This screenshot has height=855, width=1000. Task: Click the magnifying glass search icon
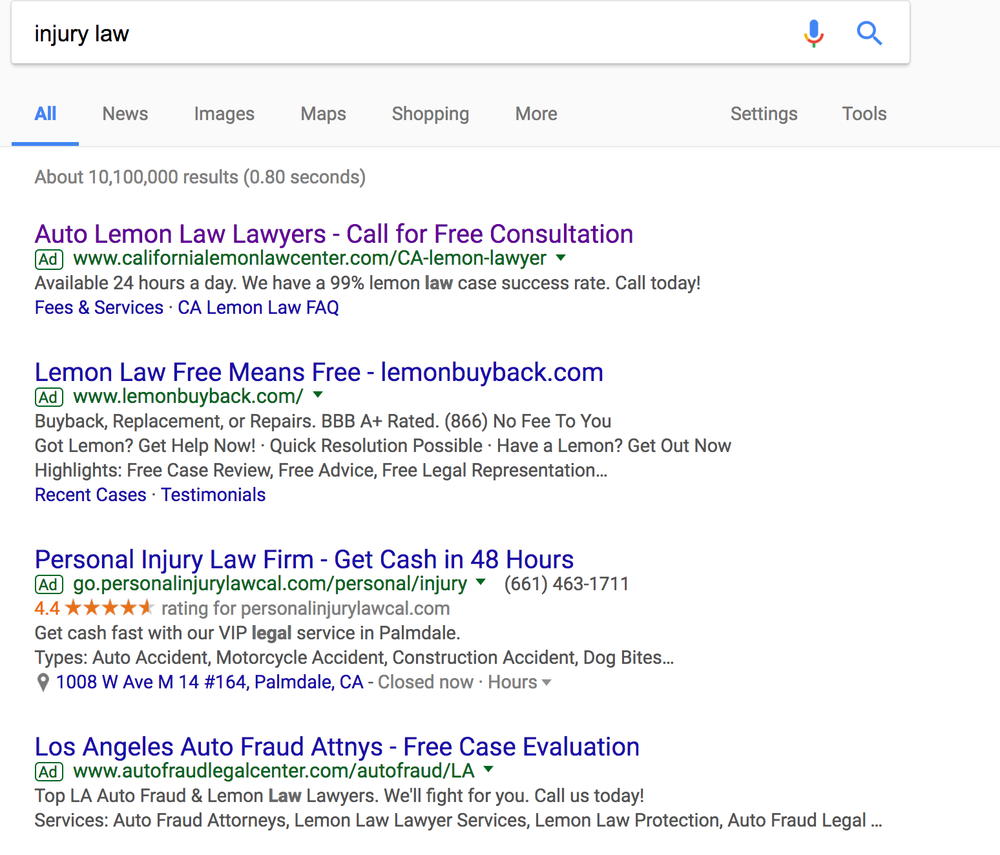coord(869,33)
